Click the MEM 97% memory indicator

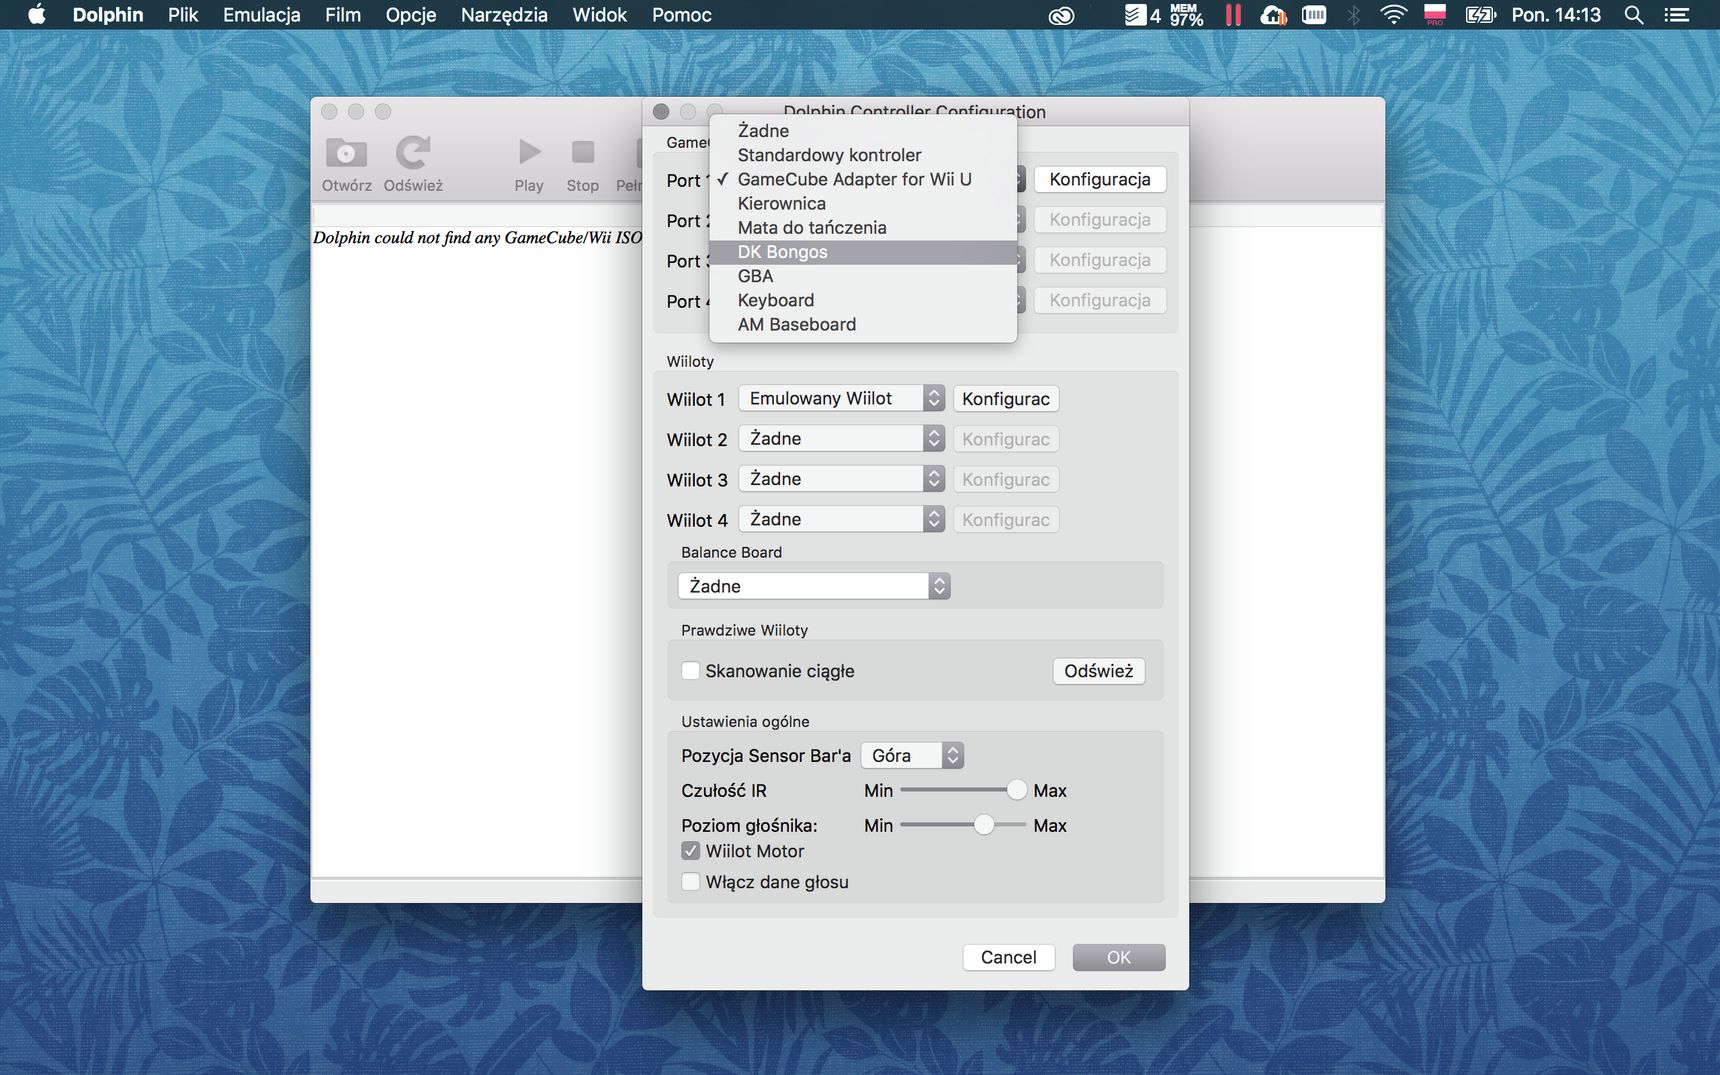(x=1186, y=14)
